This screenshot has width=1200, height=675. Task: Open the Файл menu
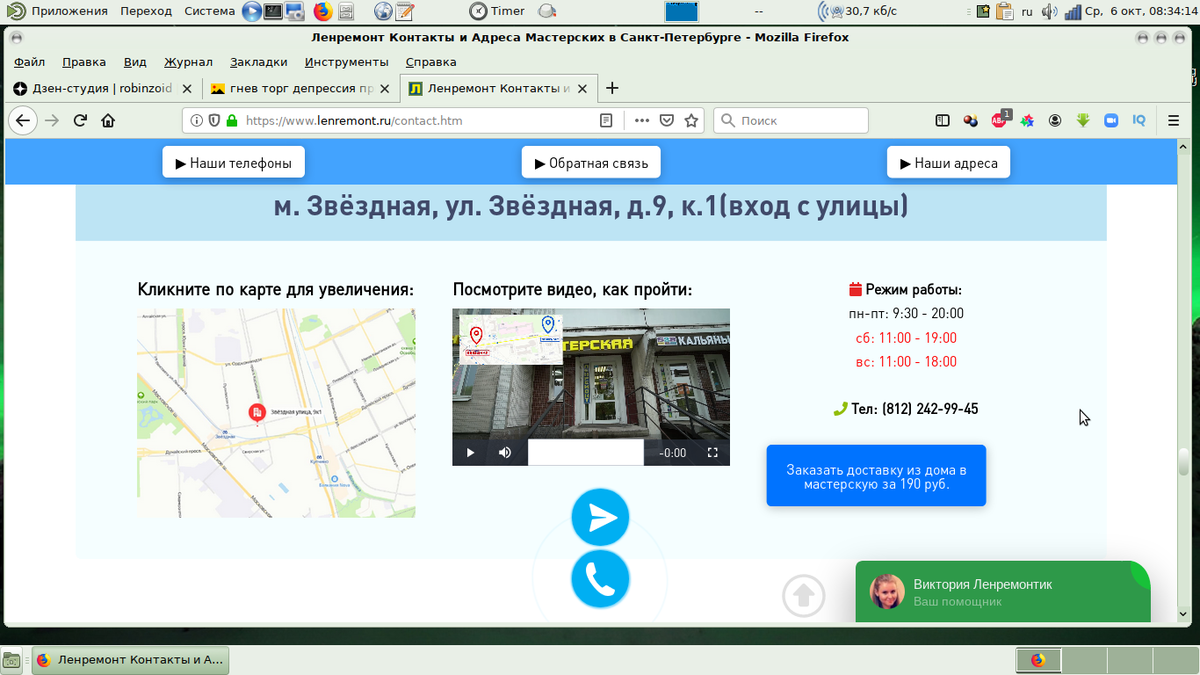coord(29,62)
